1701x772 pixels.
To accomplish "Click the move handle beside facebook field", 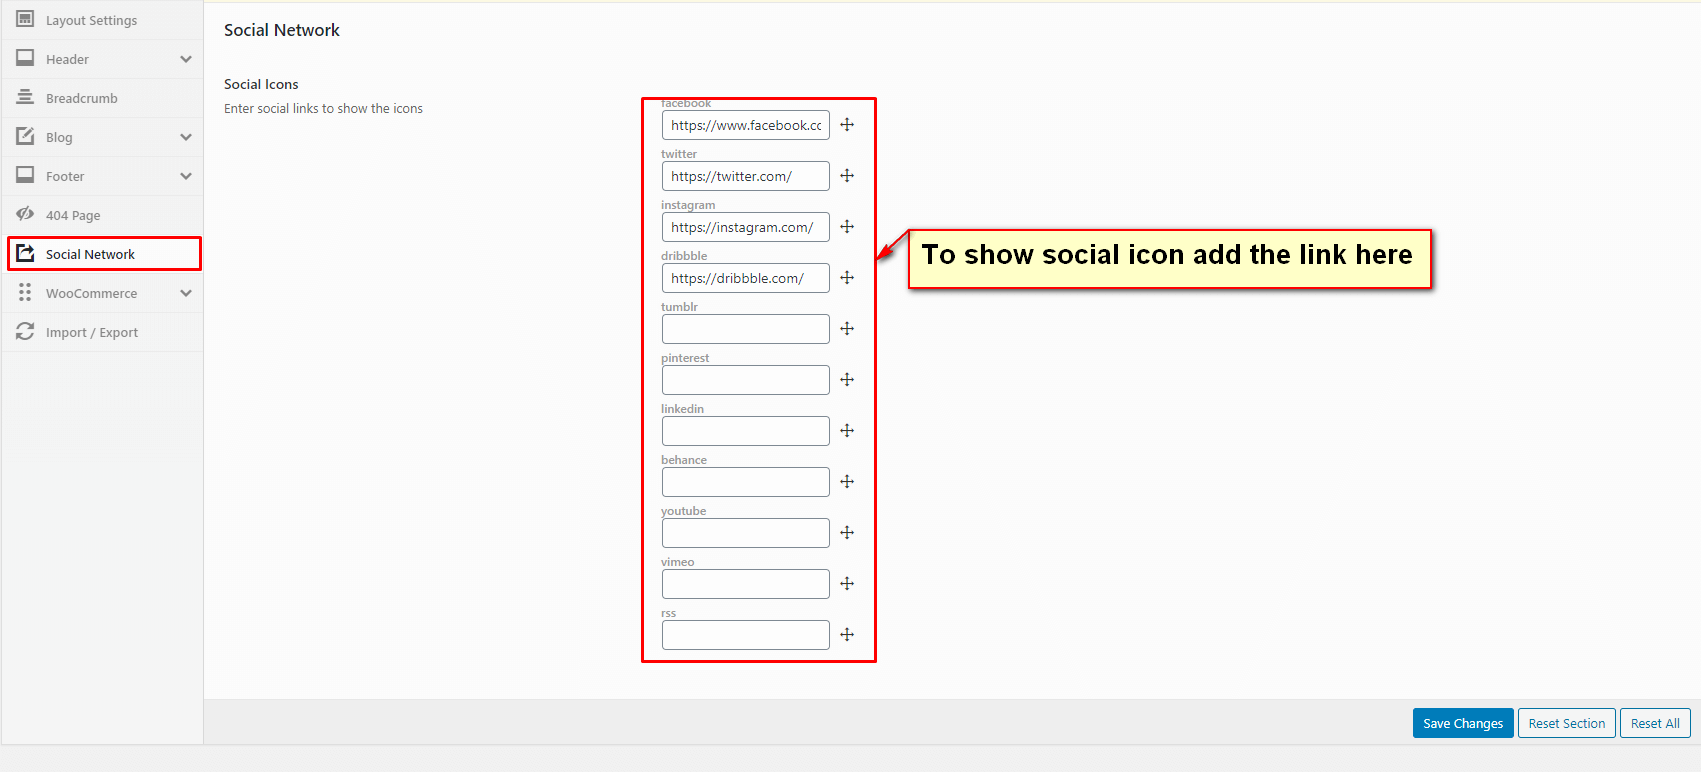I will click(x=847, y=125).
